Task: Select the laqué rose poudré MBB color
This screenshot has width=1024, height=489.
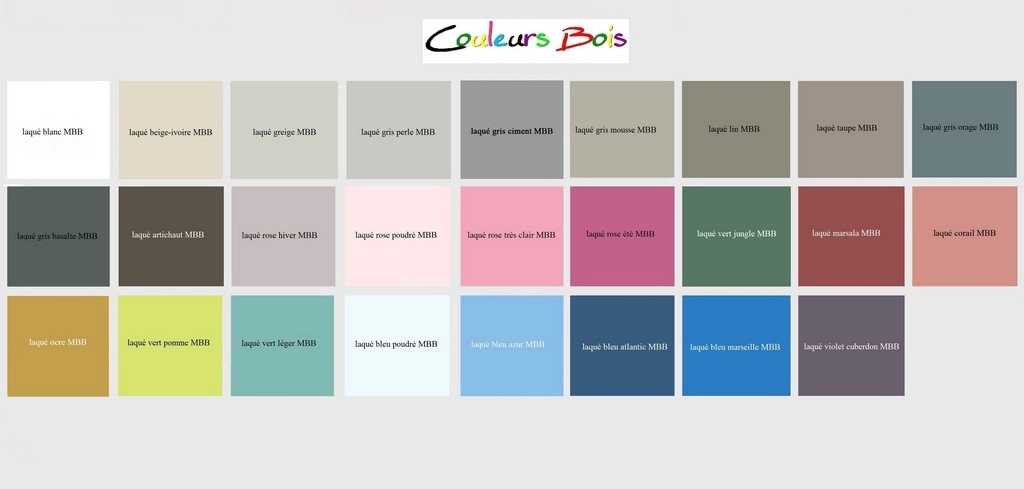Action: [x=396, y=236]
